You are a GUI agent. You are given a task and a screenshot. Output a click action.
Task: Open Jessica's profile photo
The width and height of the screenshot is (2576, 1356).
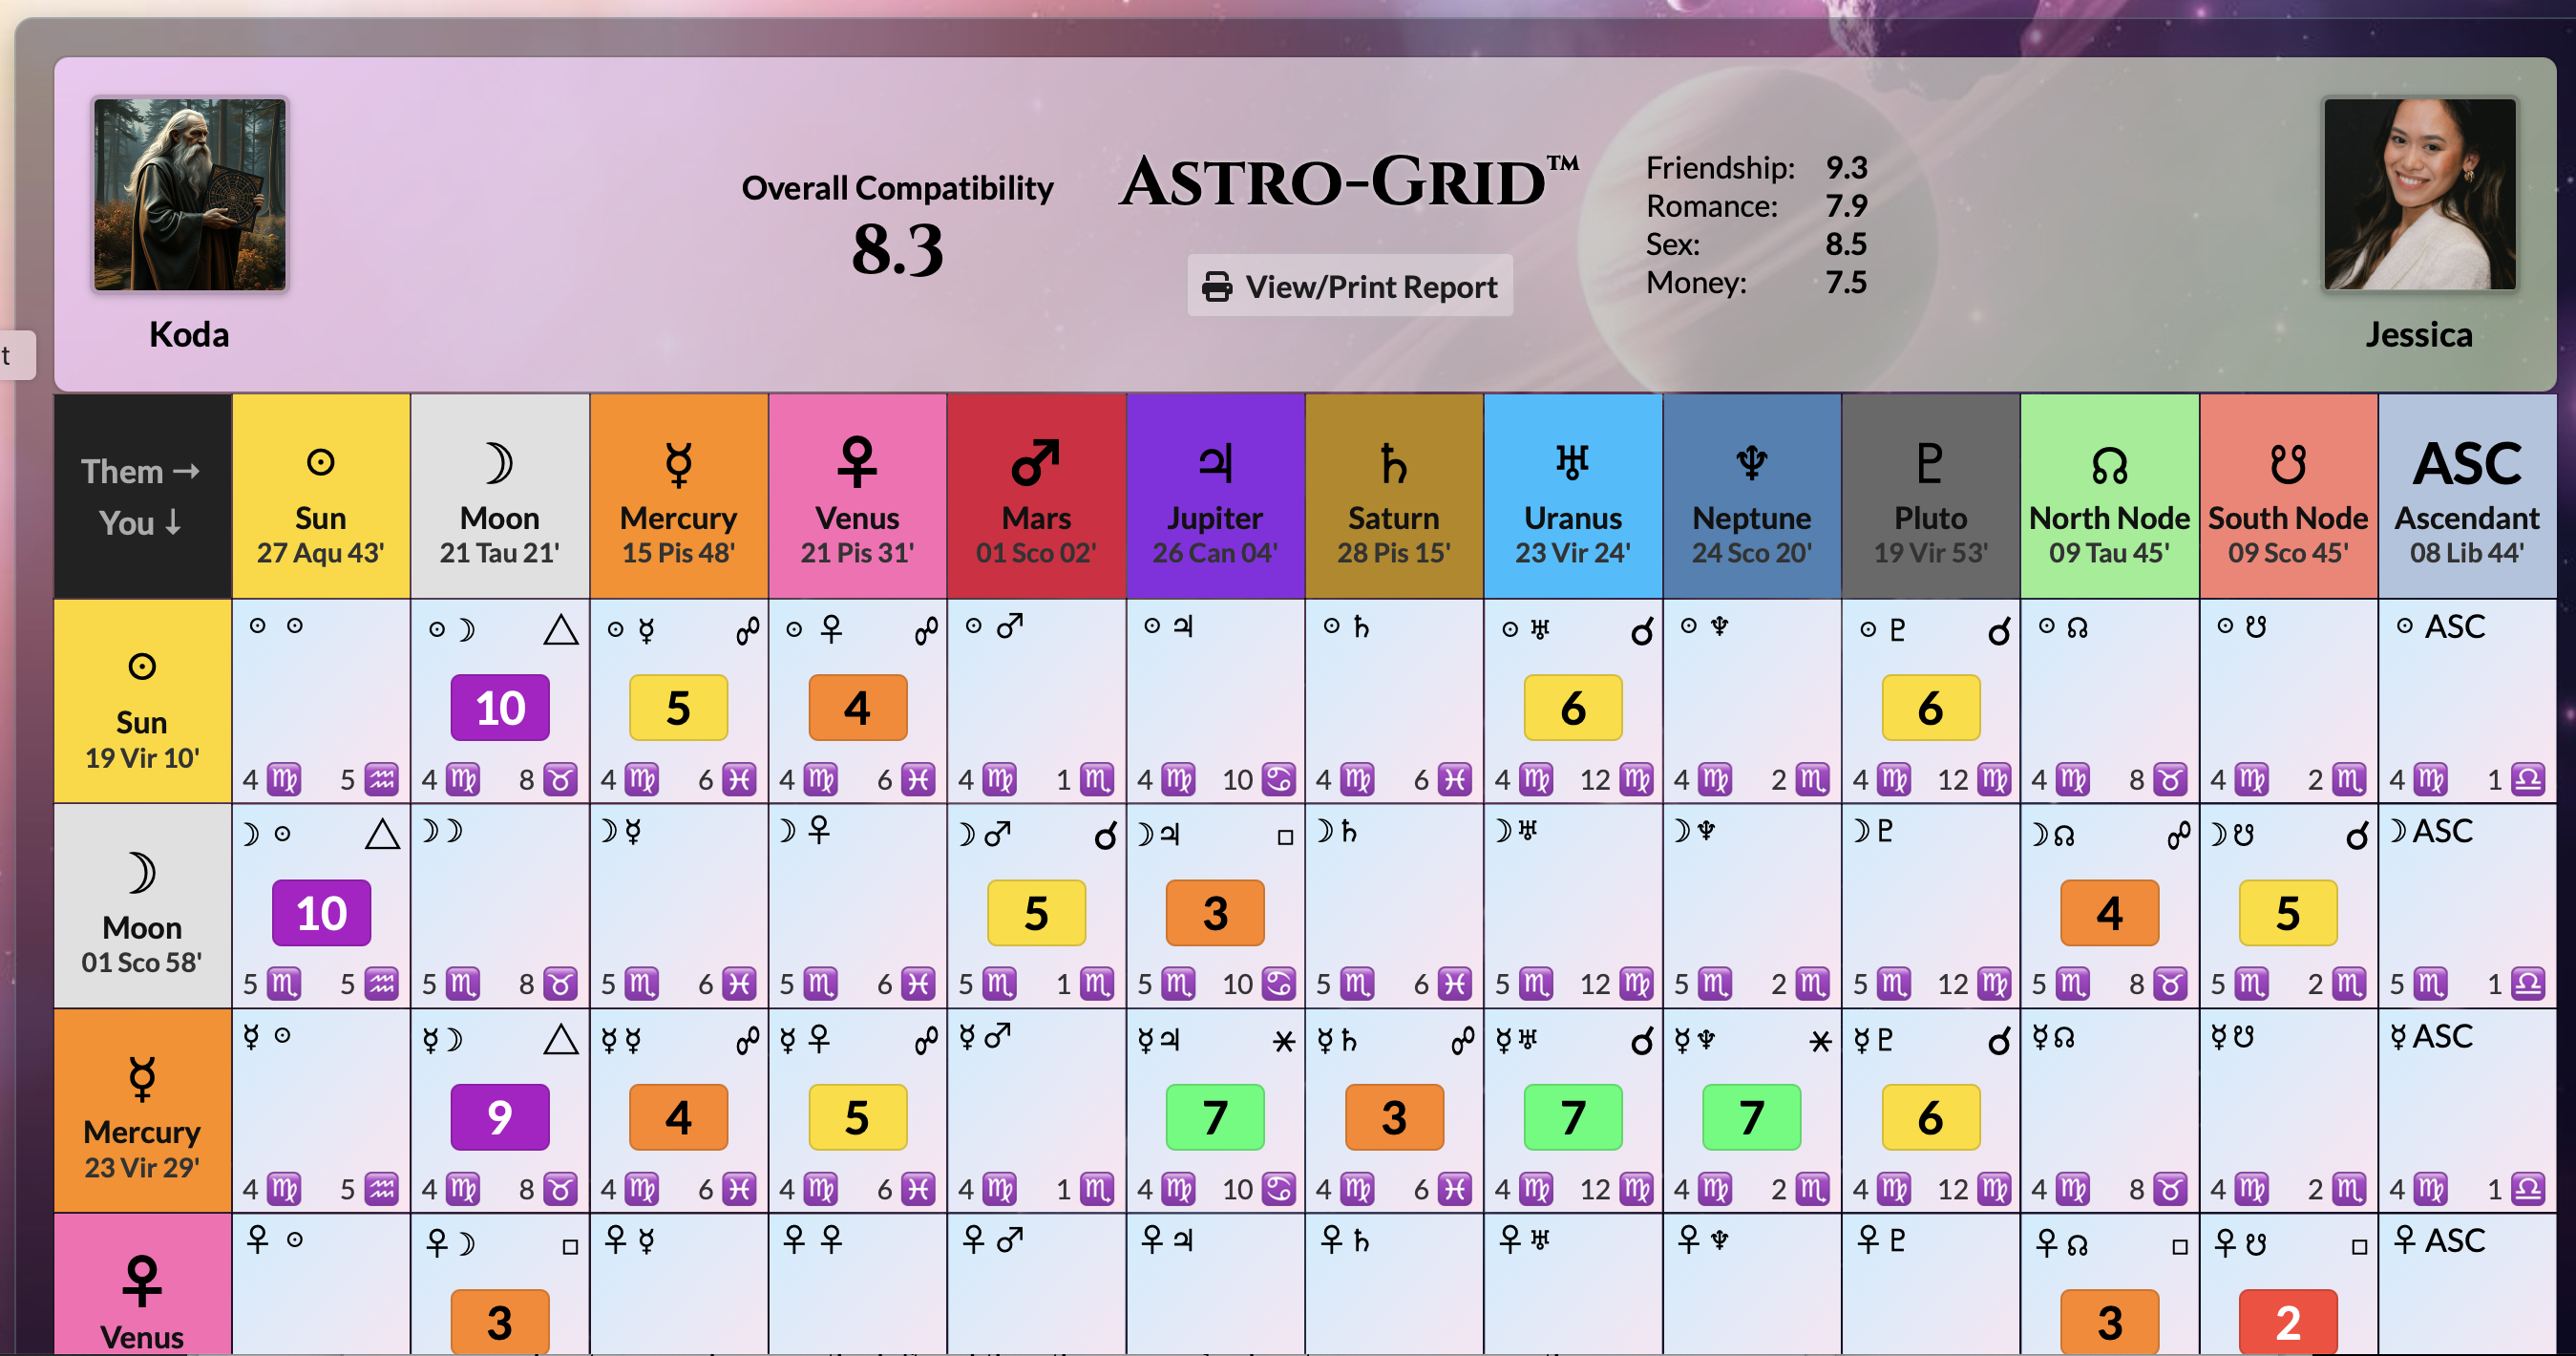pyautogui.click(x=2418, y=194)
